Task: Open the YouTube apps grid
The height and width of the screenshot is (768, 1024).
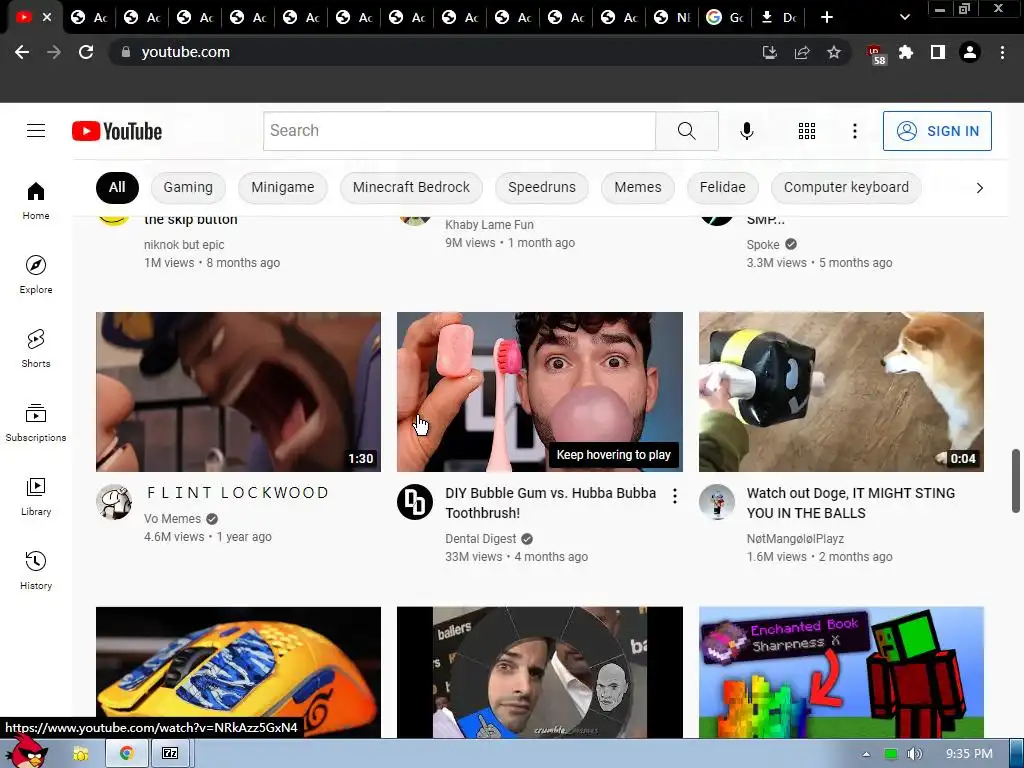Action: point(807,131)
